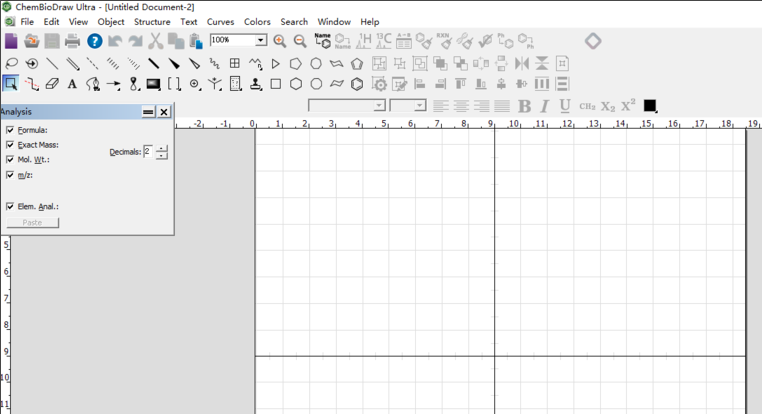Select the Text tool
This screenshot has width=762, height=414.
[72, 84]
